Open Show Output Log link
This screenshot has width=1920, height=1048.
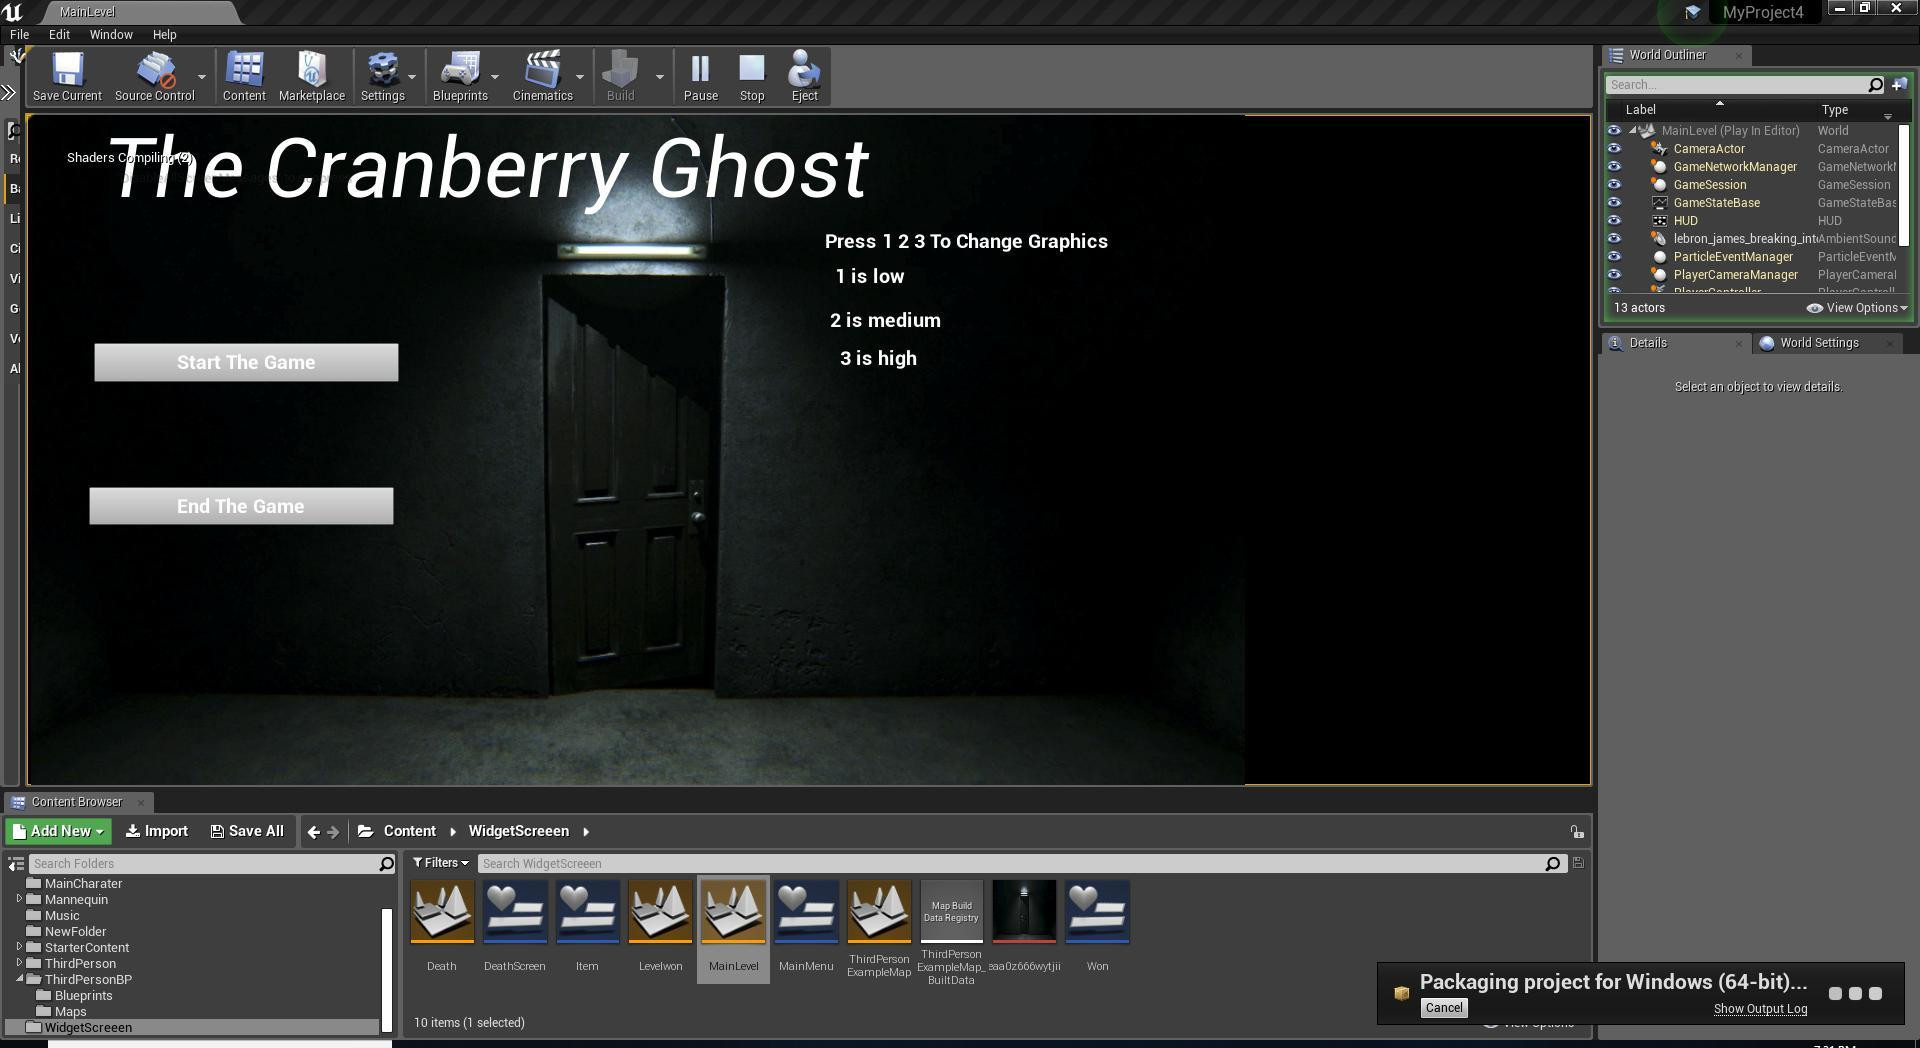1760,1009
